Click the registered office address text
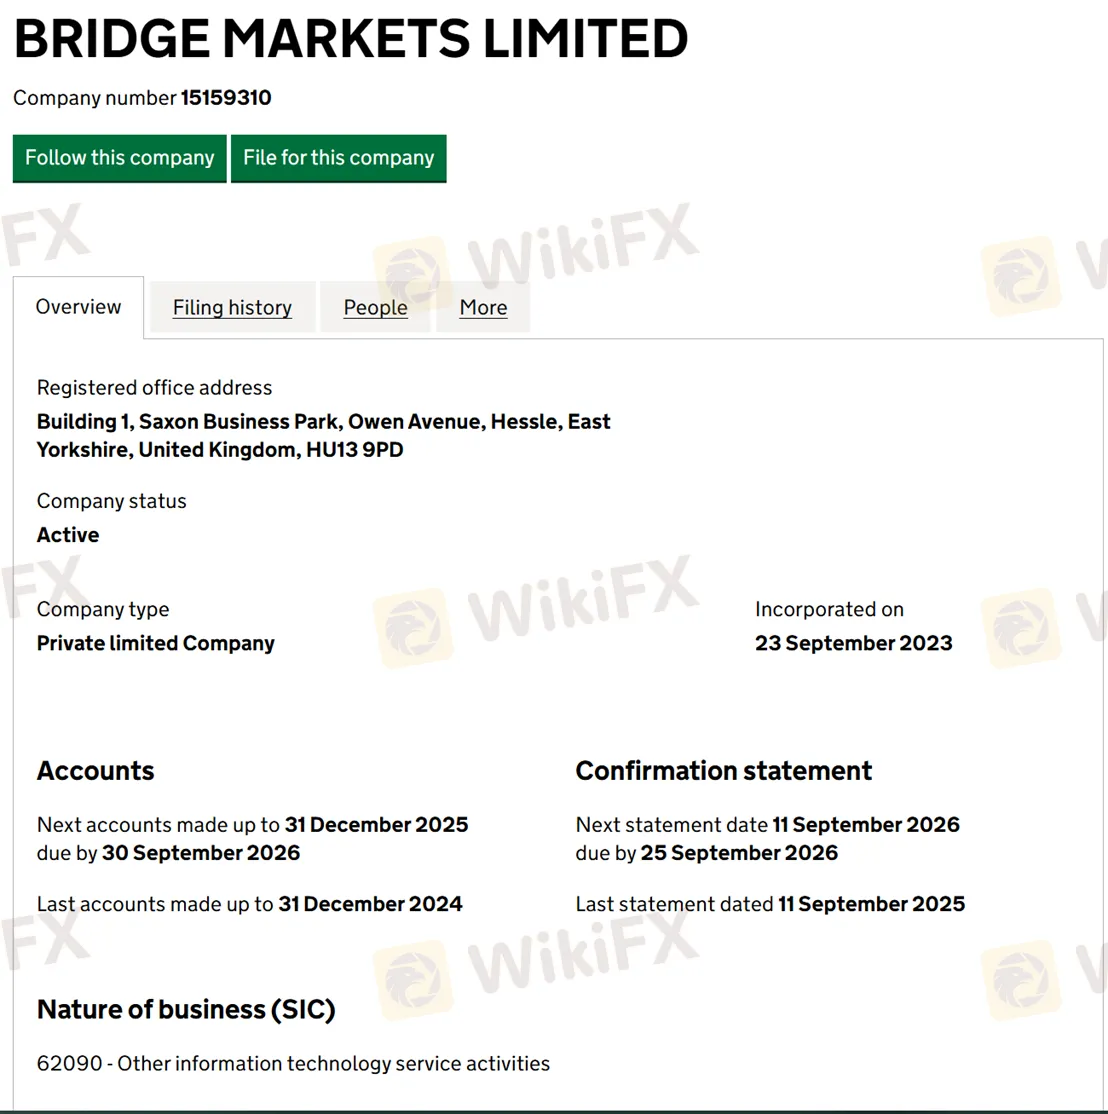This screenshot has height=1114, width=1108. point(323,436)
